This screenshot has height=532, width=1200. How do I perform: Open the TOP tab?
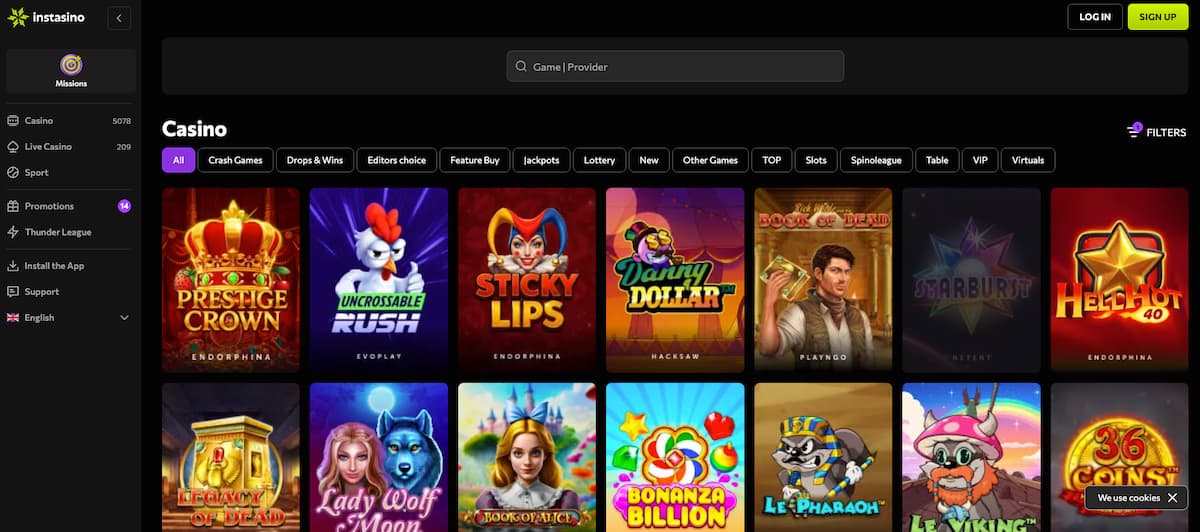771,160
